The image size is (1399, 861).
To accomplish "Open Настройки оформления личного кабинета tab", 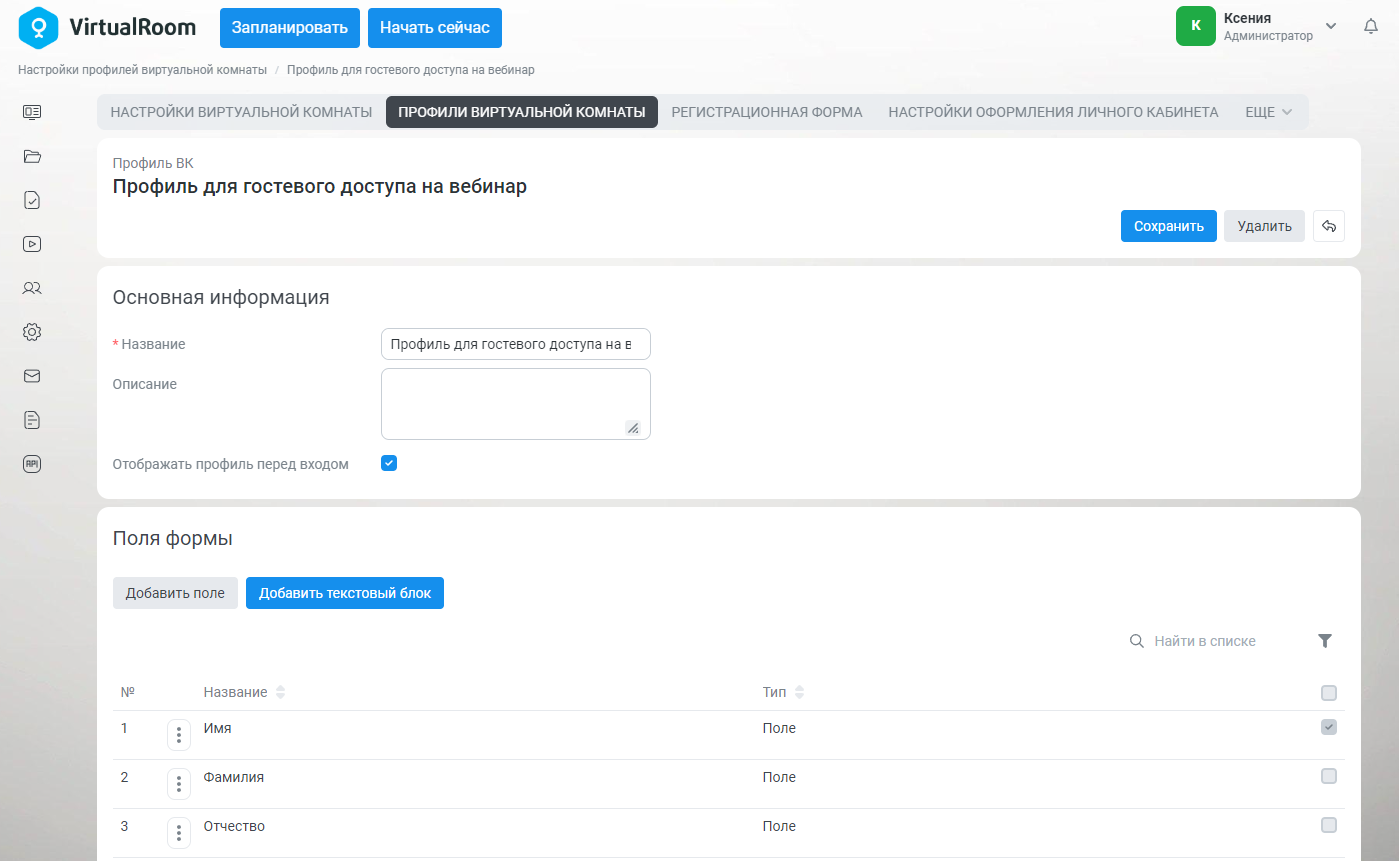I will click(x=1053, y=112).
